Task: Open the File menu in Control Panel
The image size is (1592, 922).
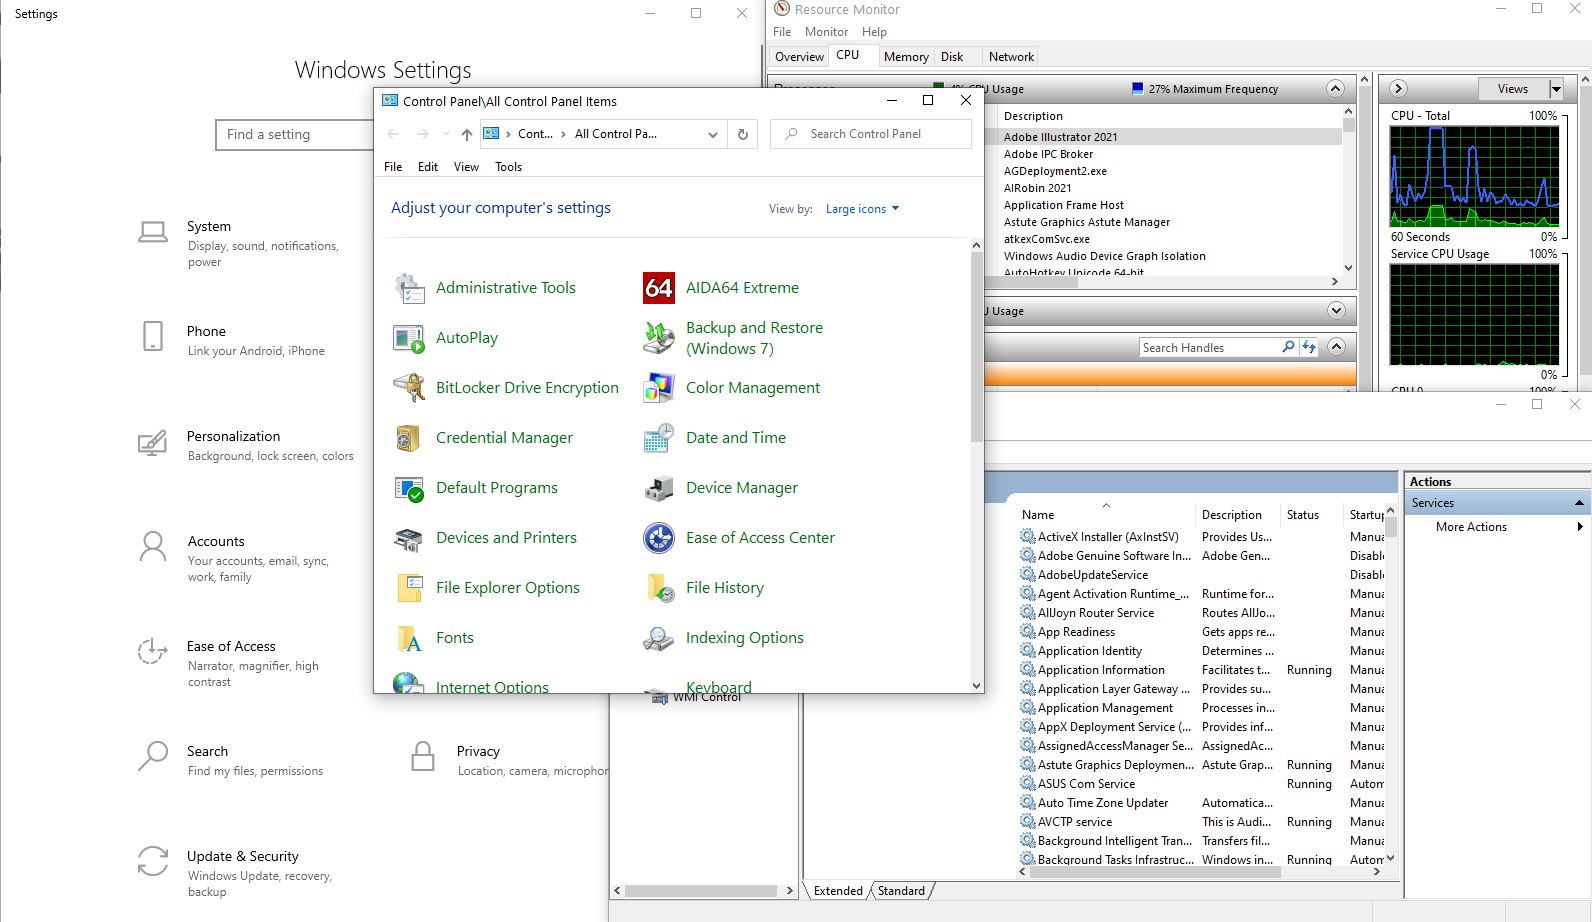Action: tap(393, 167)
